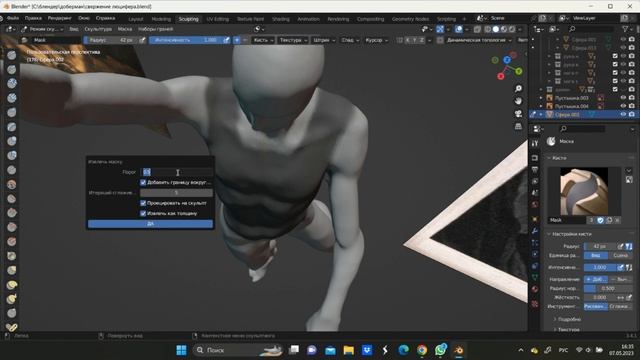The height and width of the screenshot is (360, 640).
Task: Open the Object Data properties tab
Action: pyautogui.click(x=535, y=277)
